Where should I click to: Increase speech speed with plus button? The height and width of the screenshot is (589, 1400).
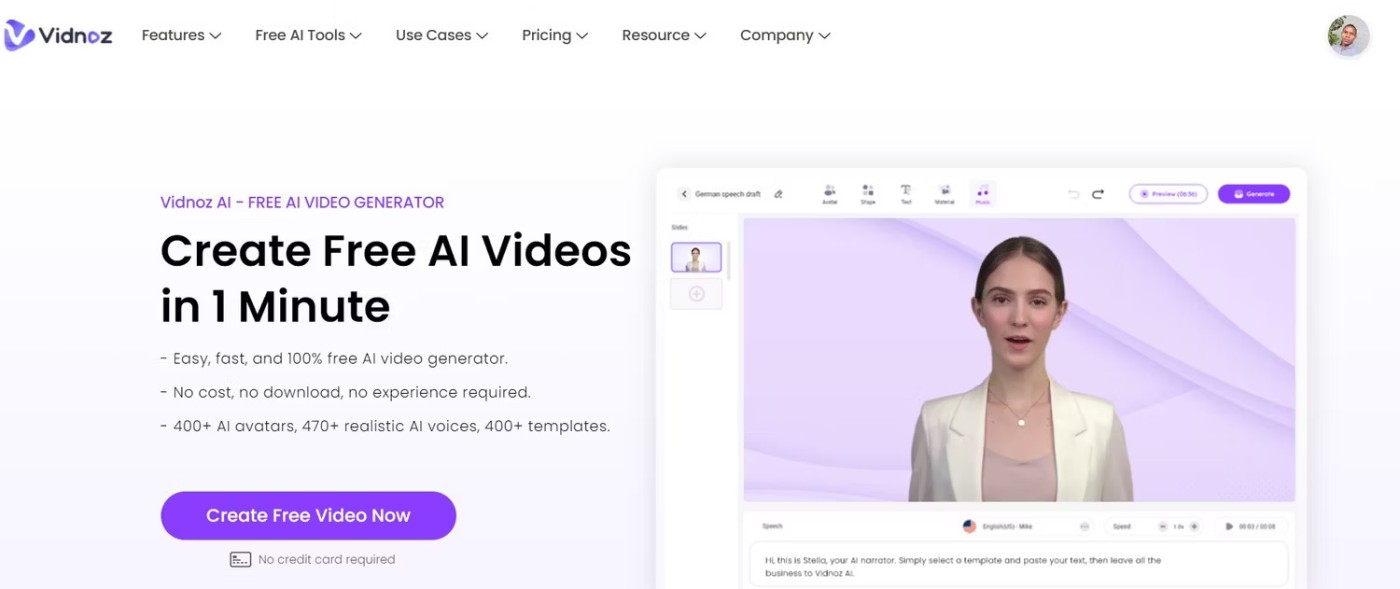coord(1194,526)
